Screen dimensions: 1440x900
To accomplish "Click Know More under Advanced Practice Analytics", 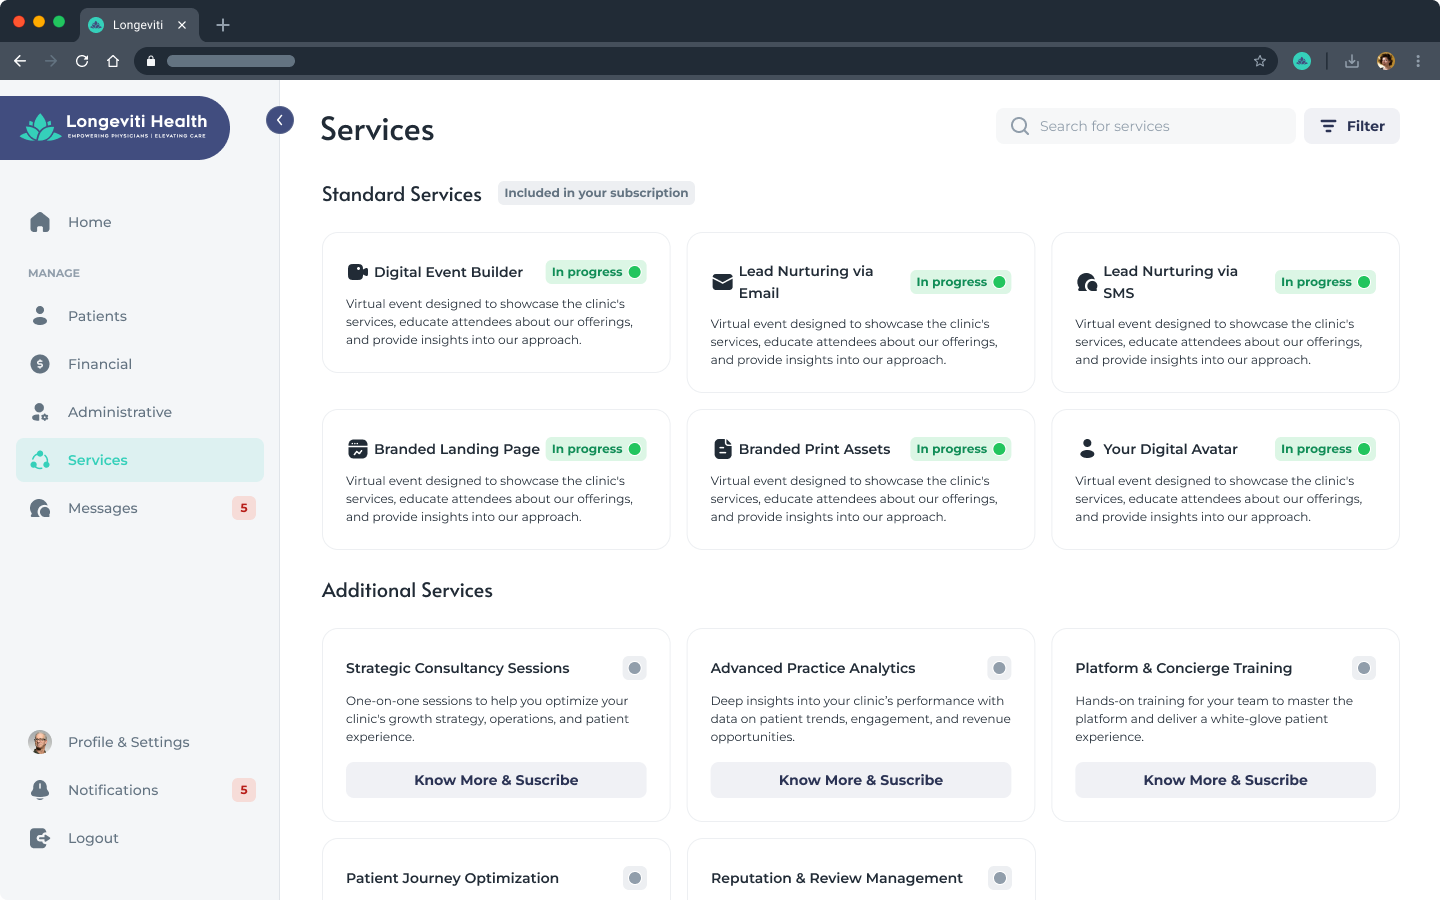I will pos(861,780).
